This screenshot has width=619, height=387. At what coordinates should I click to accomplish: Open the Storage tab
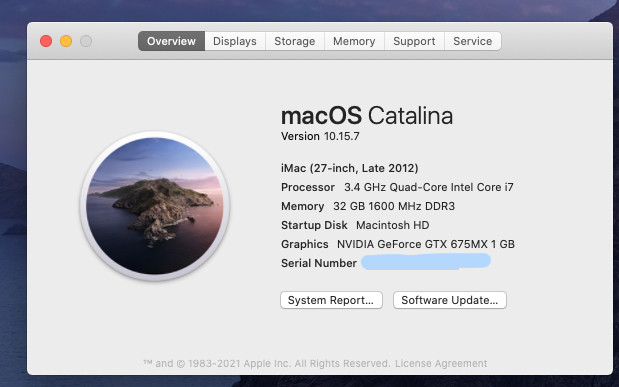tap(294, 41)
